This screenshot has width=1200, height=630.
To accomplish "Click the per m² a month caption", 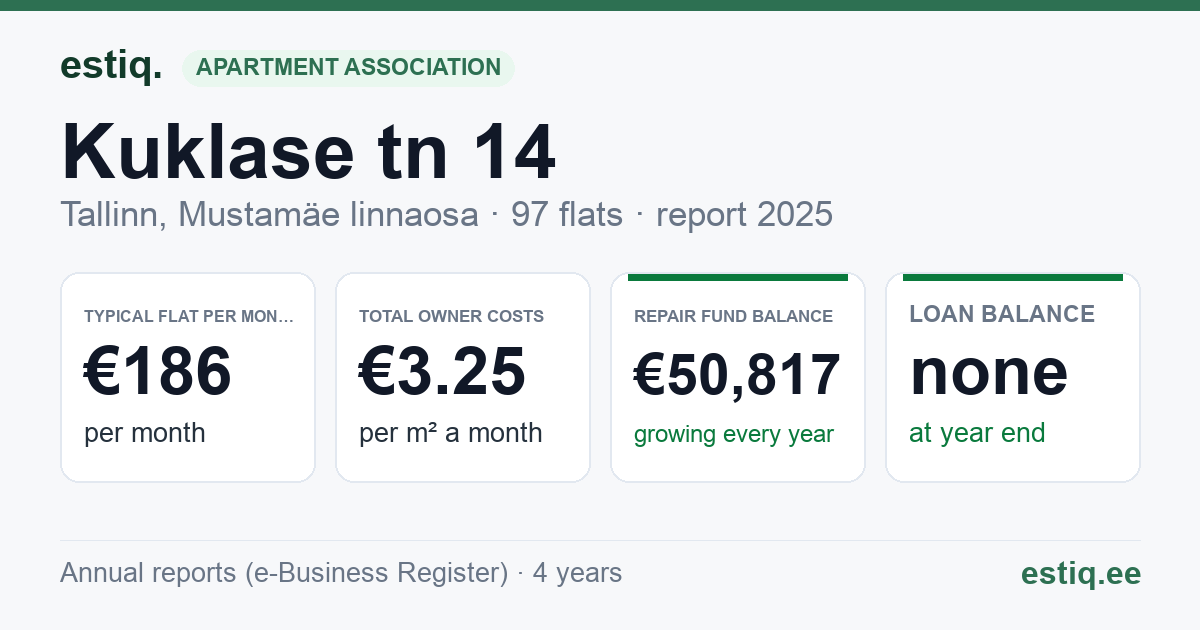I will [x=451, y=433].
